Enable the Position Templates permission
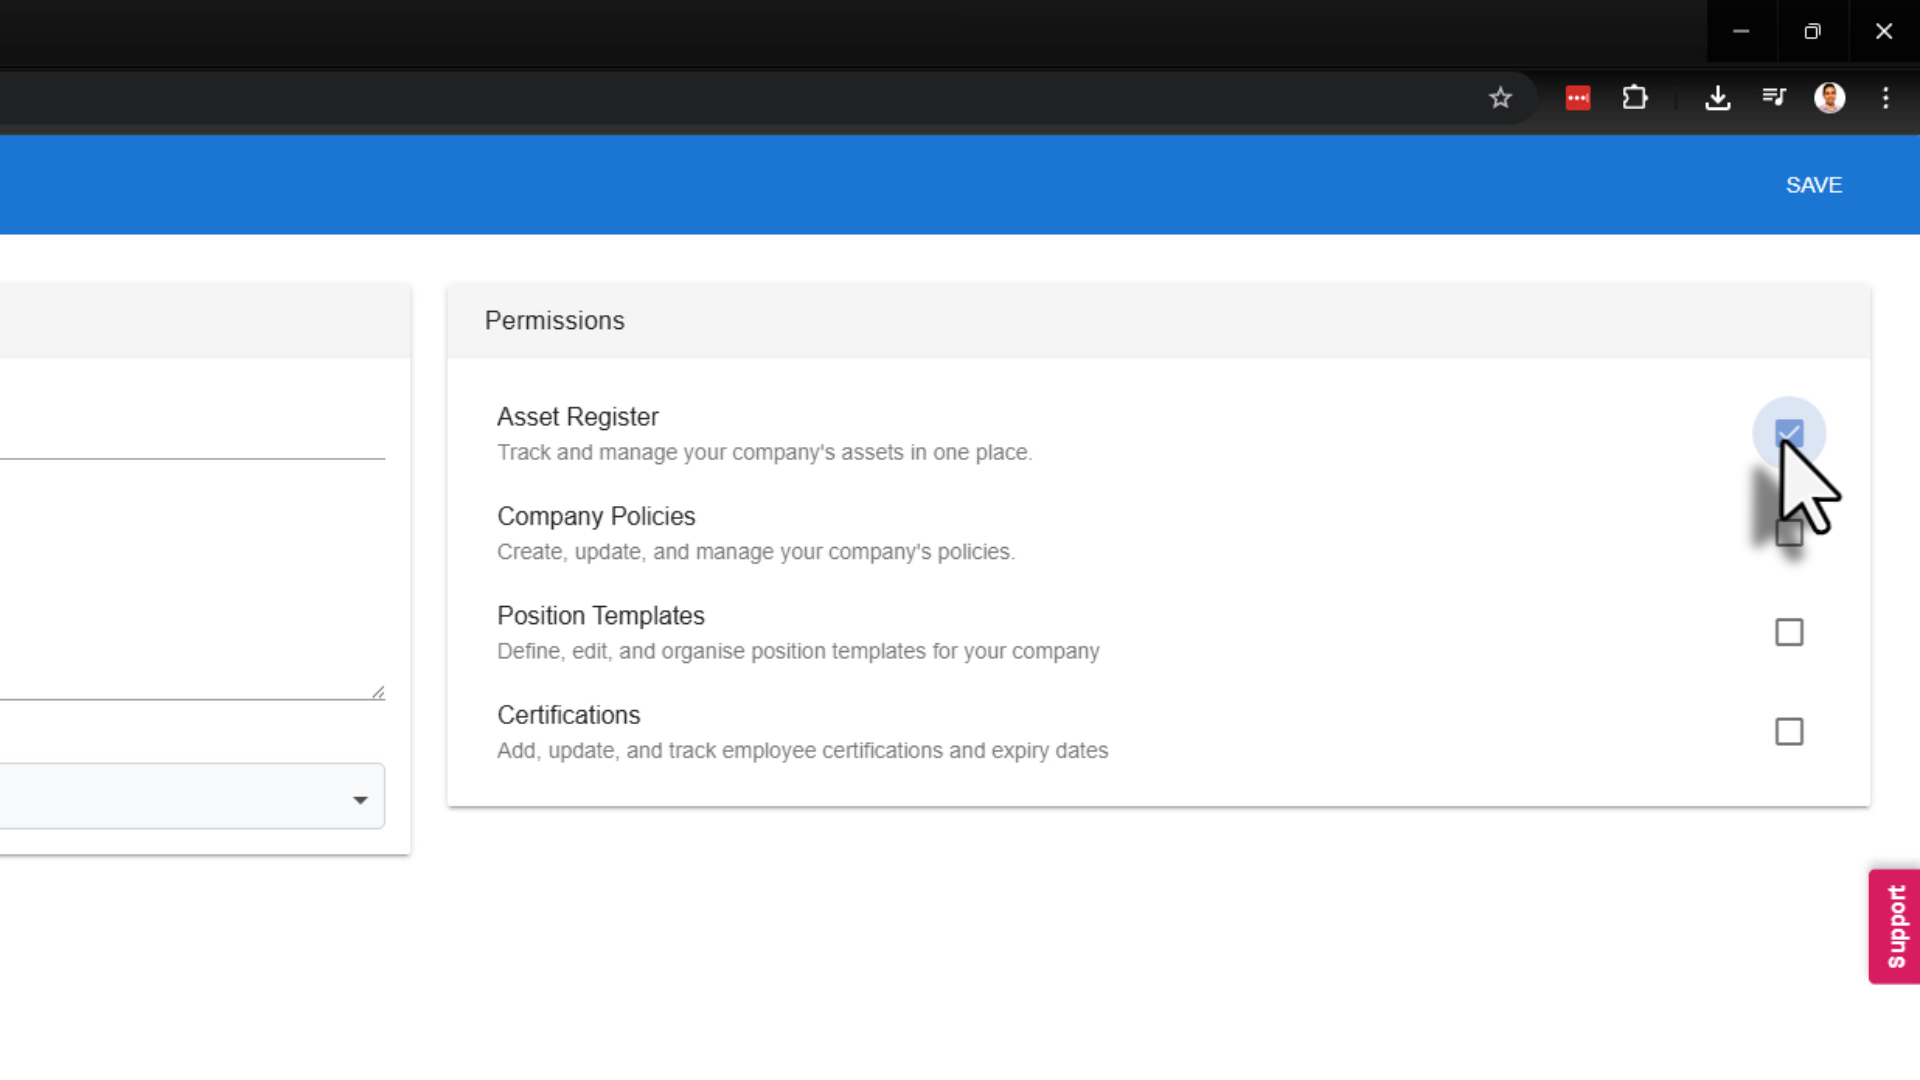 tap(1788, 633)
